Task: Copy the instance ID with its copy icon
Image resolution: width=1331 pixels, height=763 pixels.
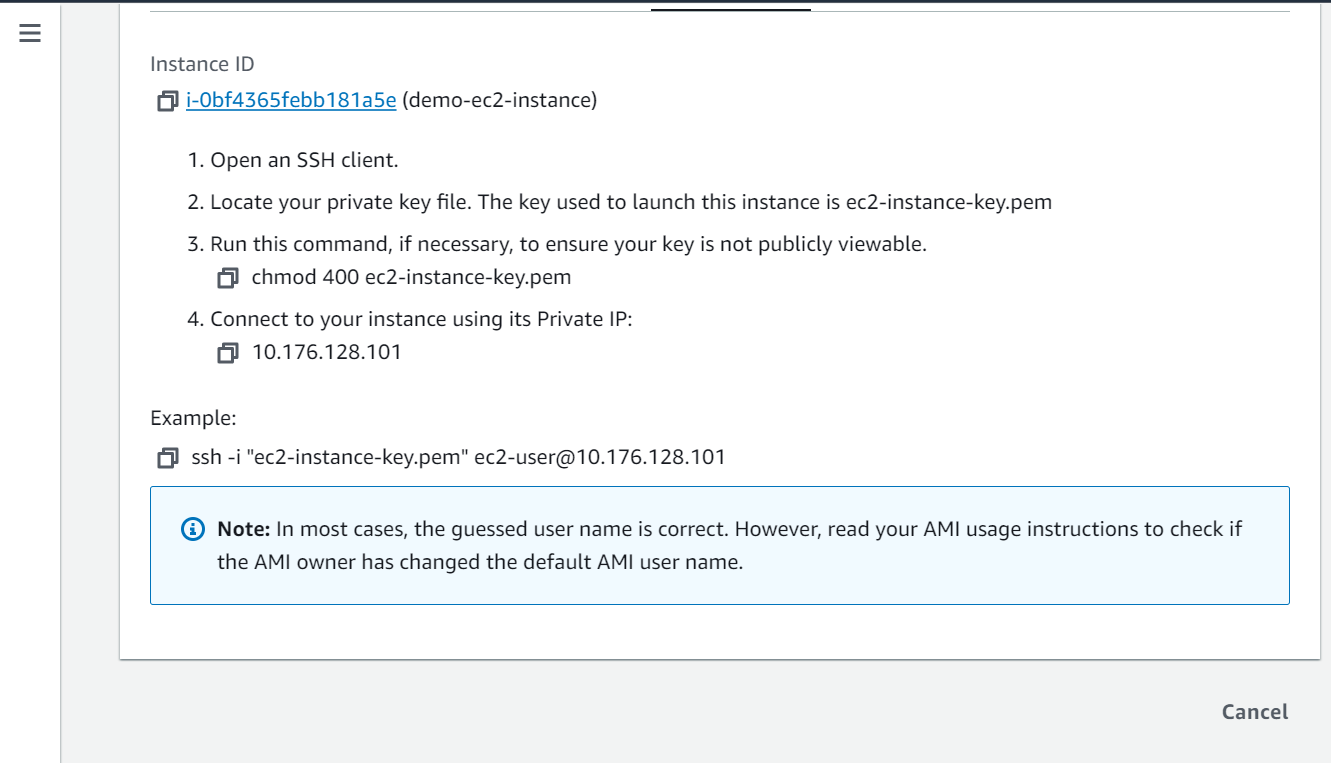Action: [167, 101]
